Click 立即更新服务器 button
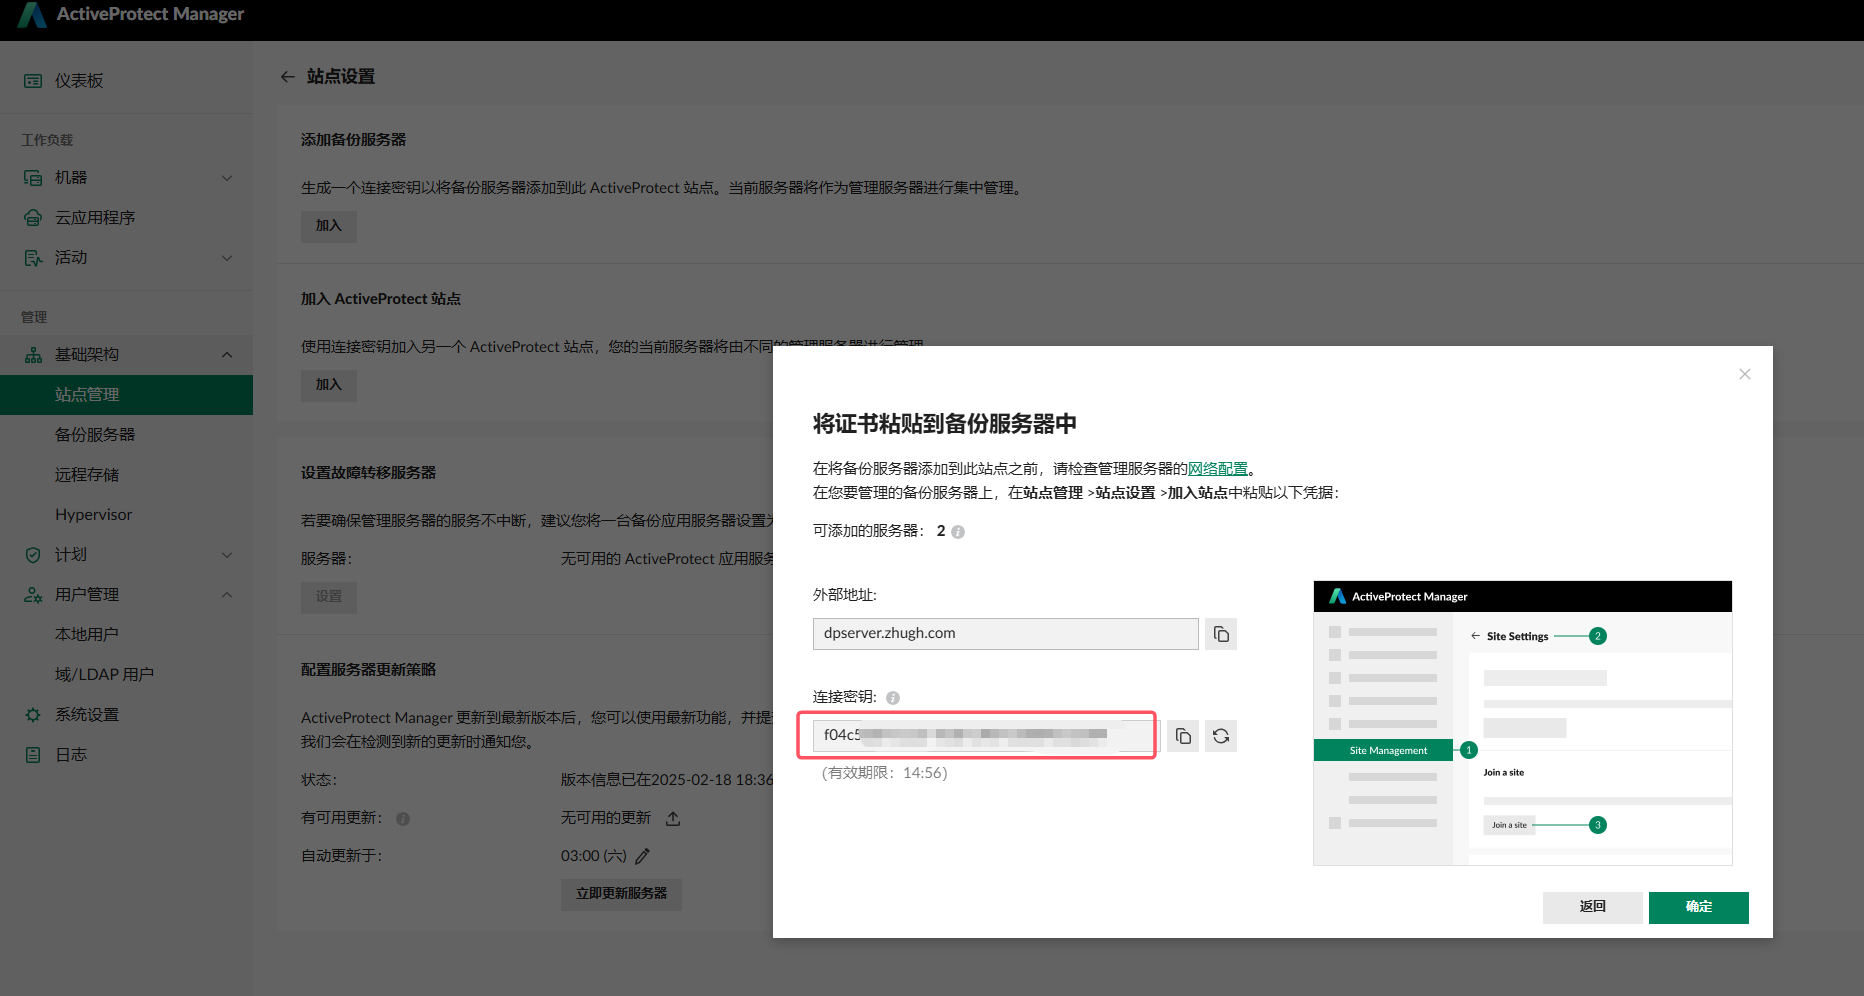The width and height of the screenshot is (1864, 996). [621, 894]
